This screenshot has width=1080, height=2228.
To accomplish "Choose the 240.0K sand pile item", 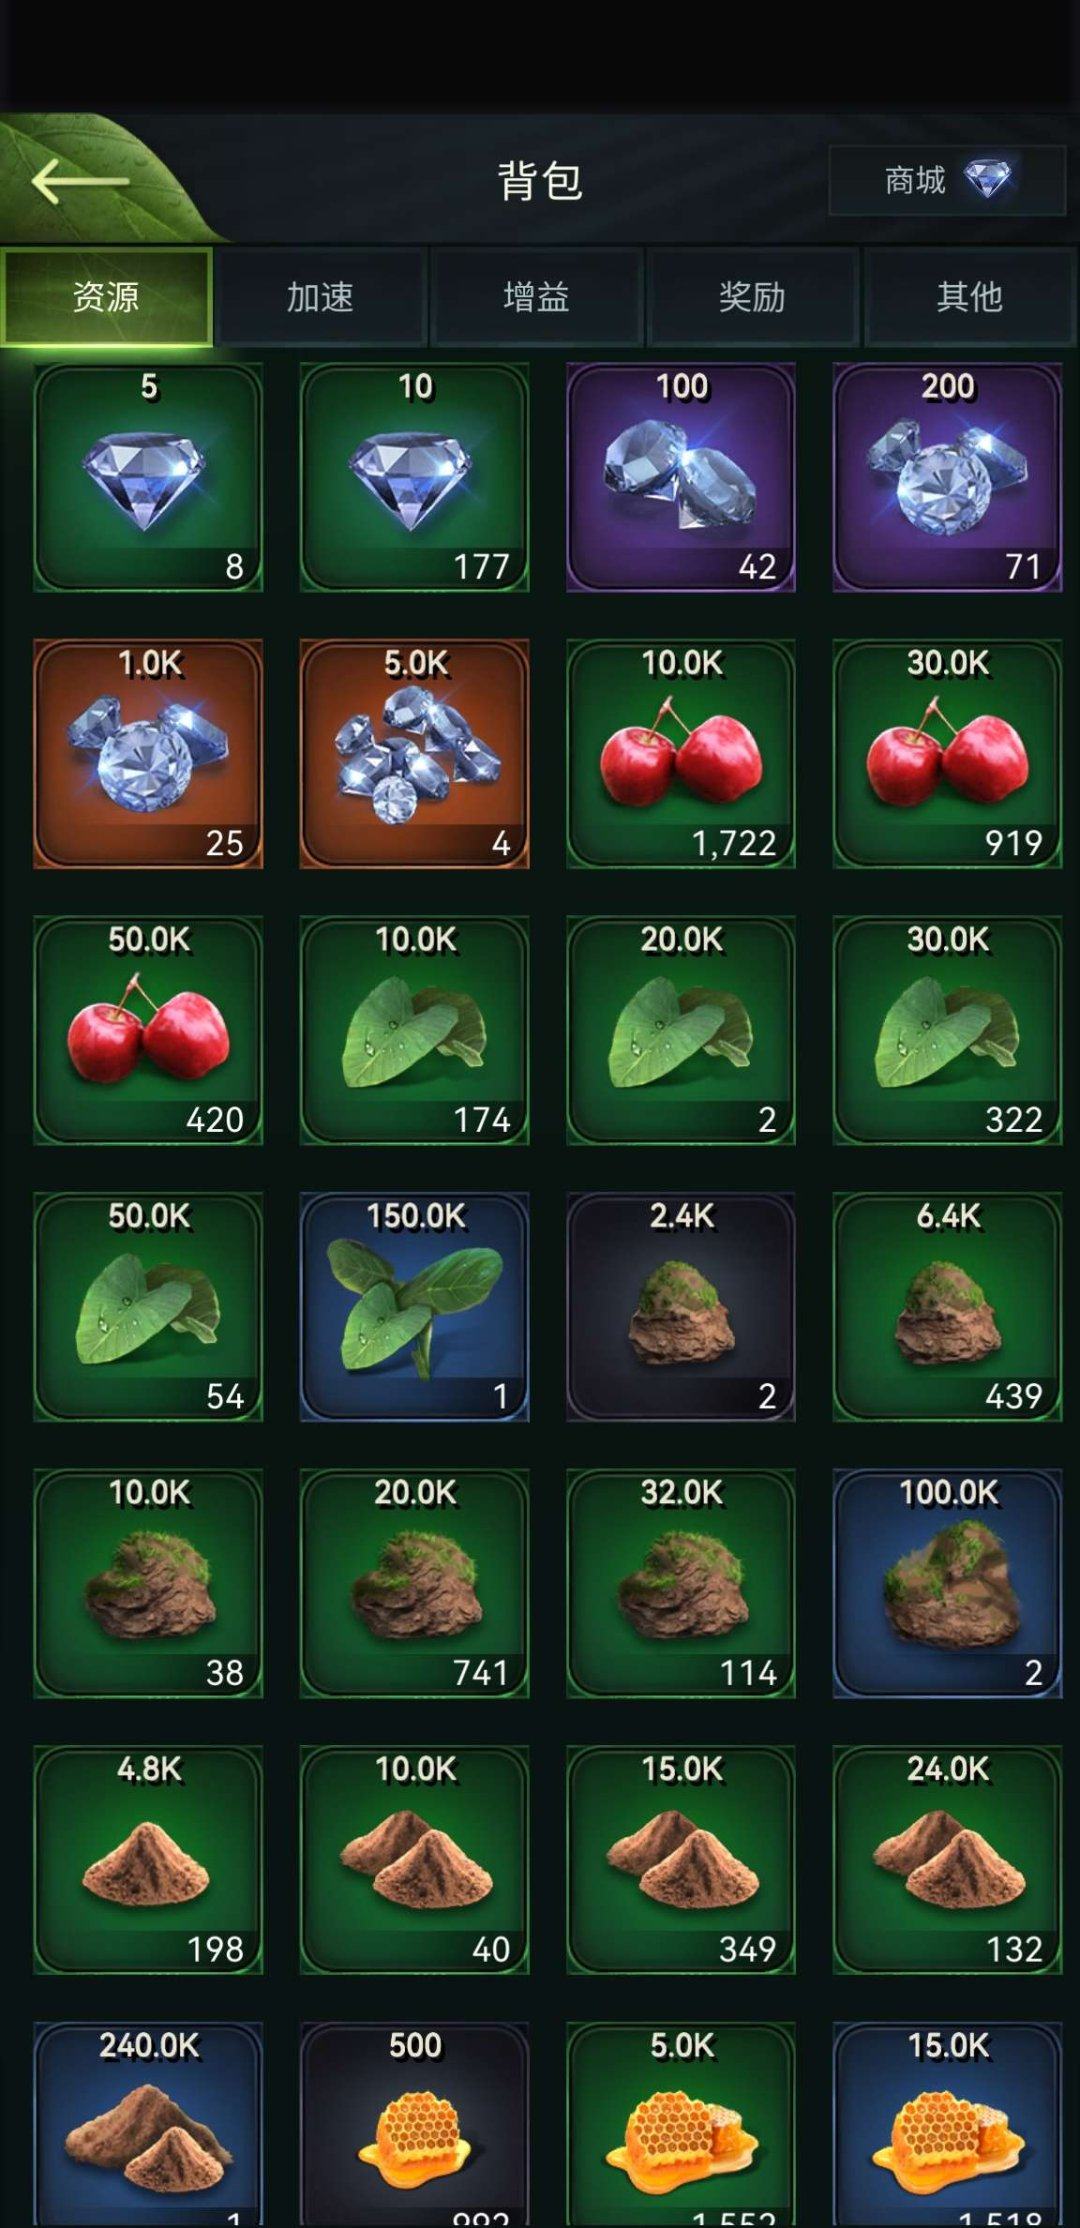I will [x=148, y=2125].
